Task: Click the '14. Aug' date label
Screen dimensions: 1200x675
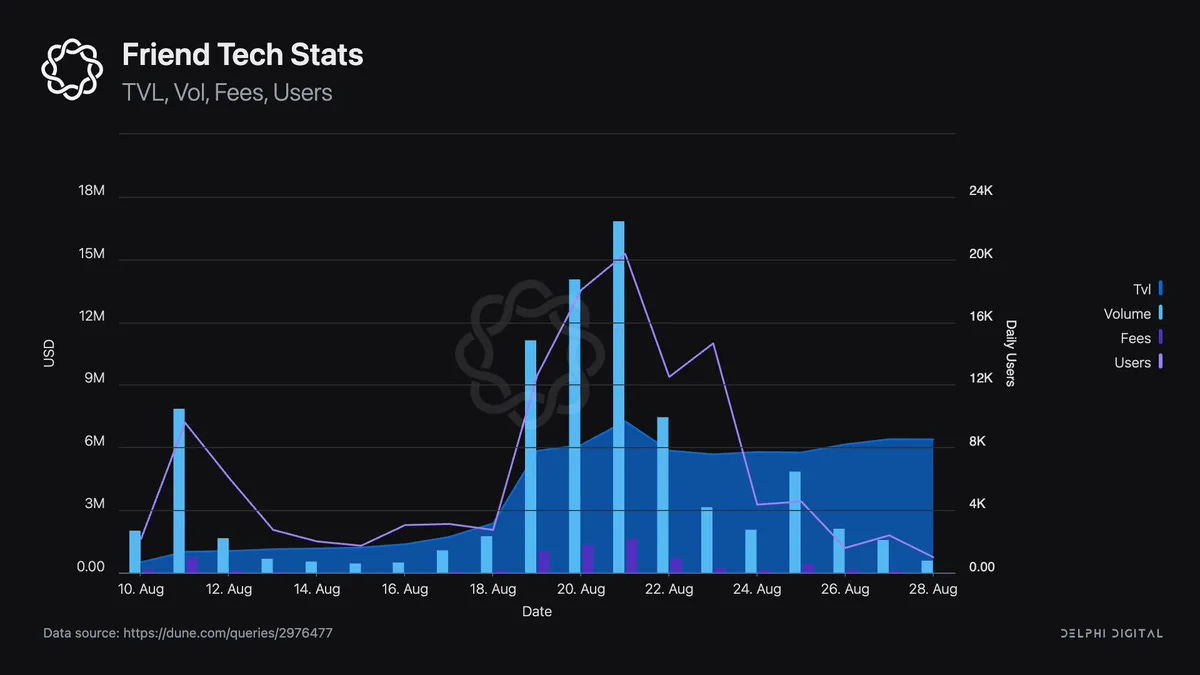Action: pos(317,589)
